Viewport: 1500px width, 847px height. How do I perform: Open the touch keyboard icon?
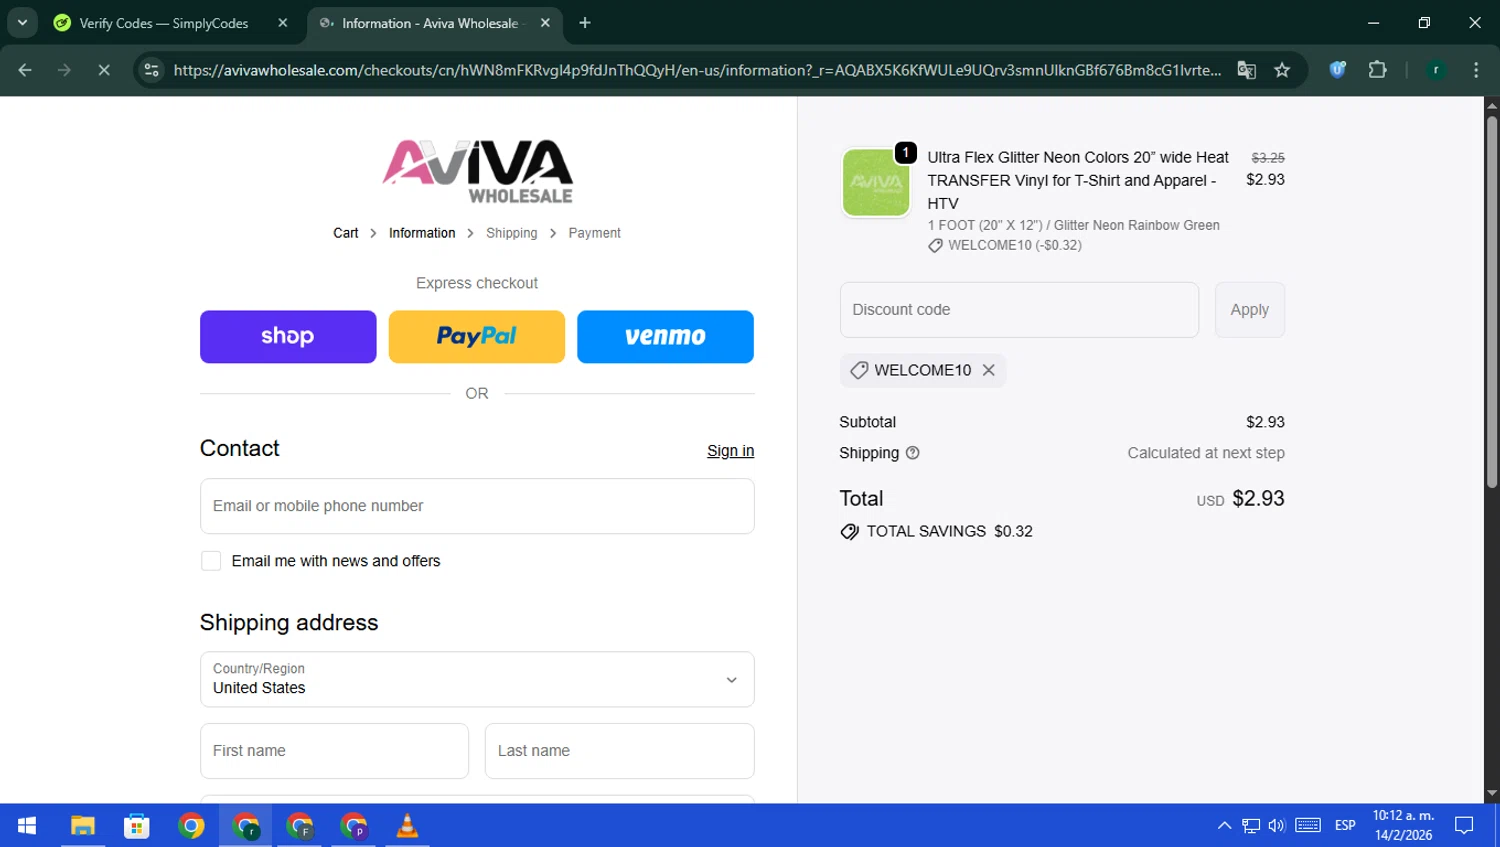1308,826
